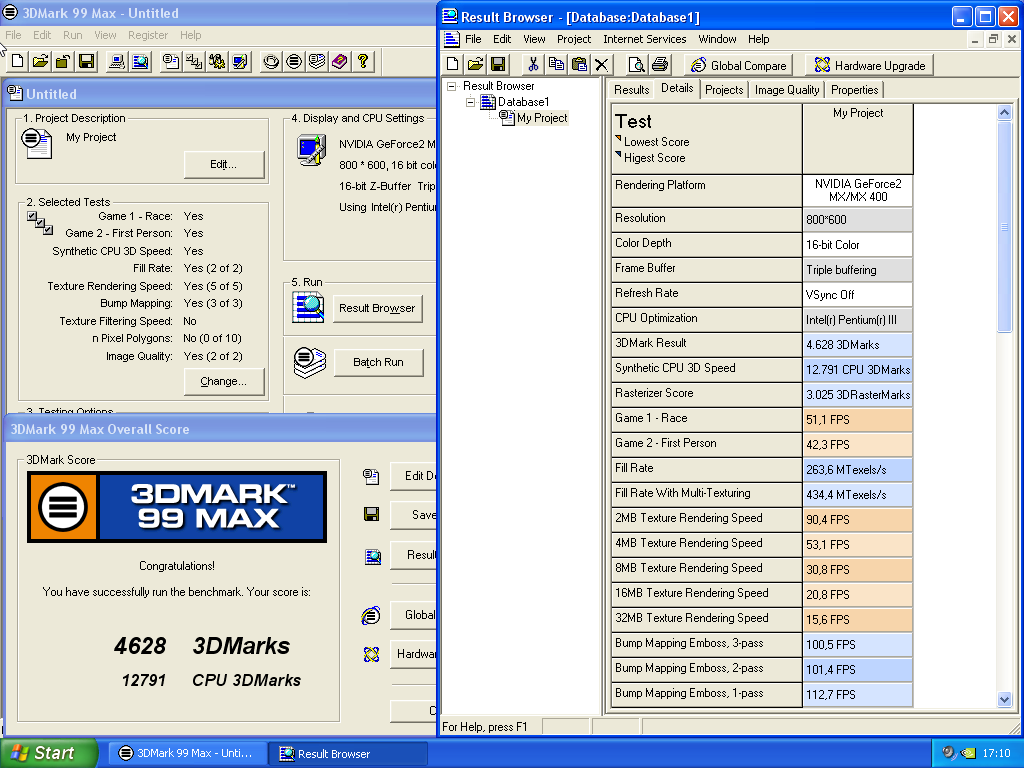Click the stacked pages batch run toolbar icon

tap(317, 61)
